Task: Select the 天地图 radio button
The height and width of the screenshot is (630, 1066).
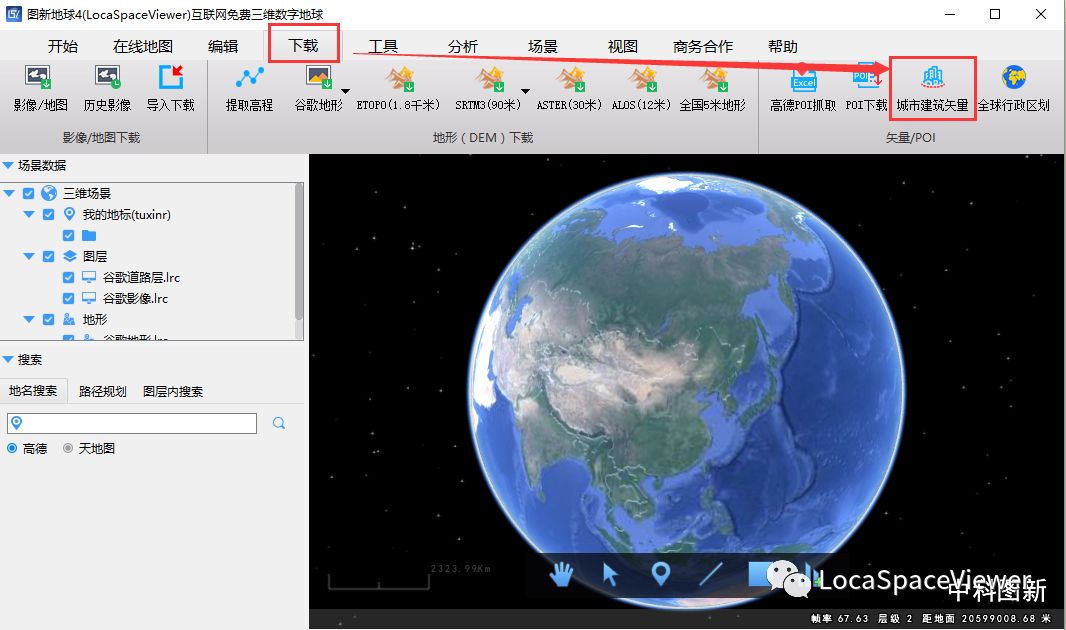Action: click(66, 448)
